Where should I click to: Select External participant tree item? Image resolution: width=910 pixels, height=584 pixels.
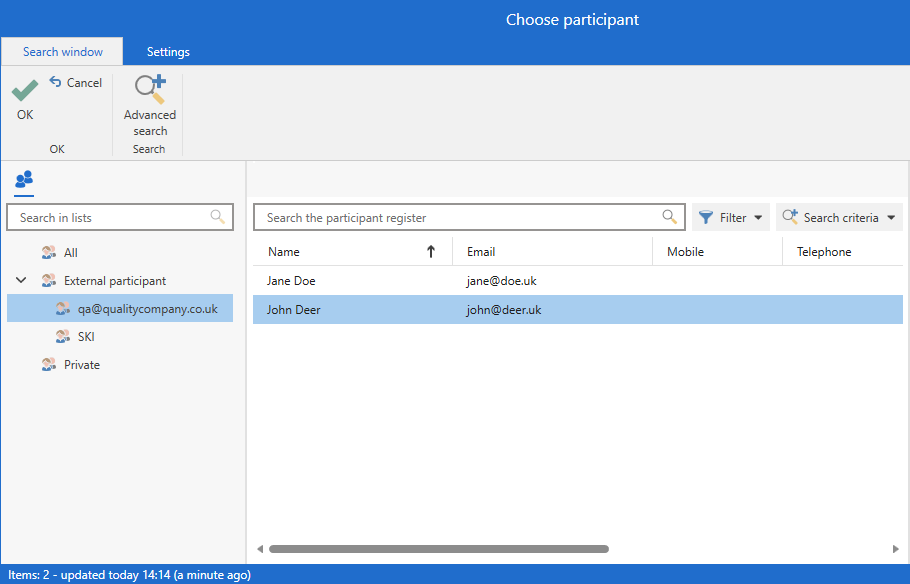coord(115,281)
